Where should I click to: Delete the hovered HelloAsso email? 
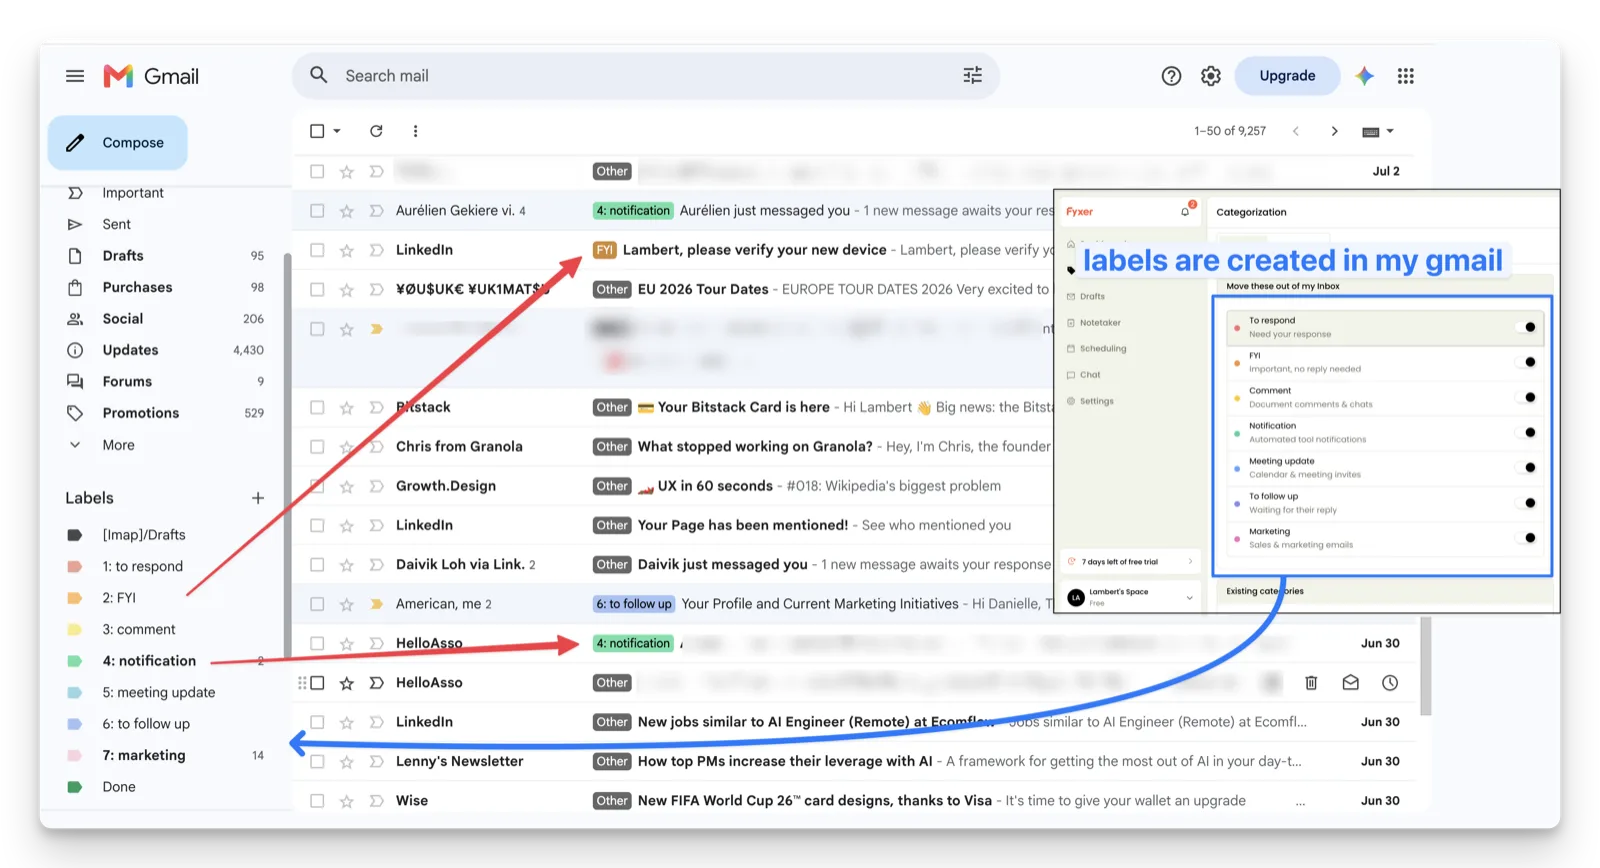point(1311,683)
